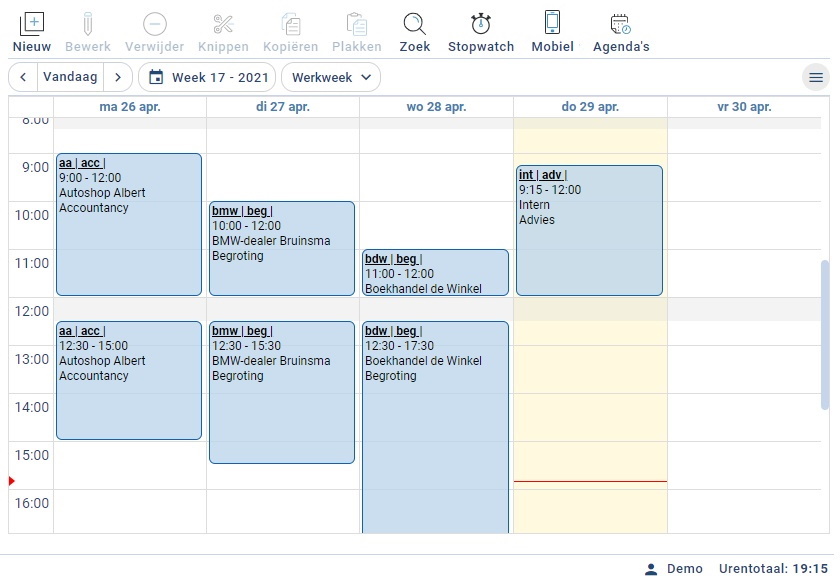The height and width of the screenshot is (578, 840).
Task: Click the Kopiëren copy icon
Action: (x=291, y=24)
